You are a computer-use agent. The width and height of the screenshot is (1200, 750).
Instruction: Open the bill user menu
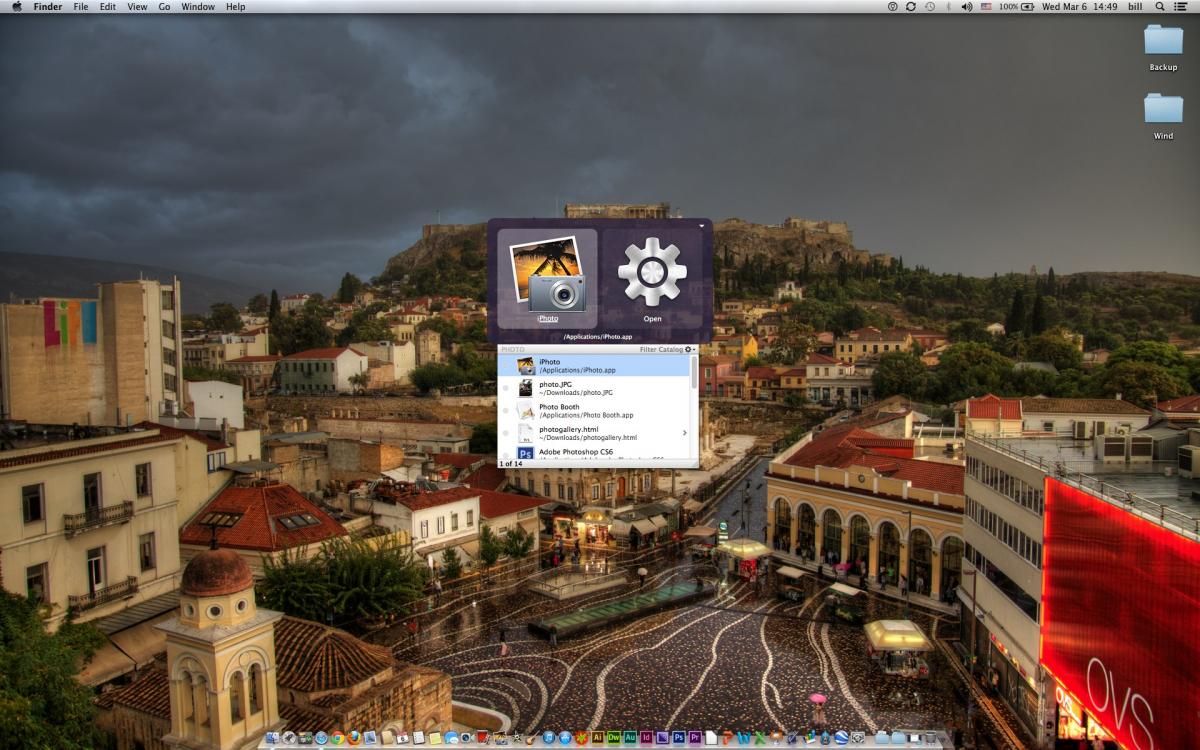(x=1135, y=6)
